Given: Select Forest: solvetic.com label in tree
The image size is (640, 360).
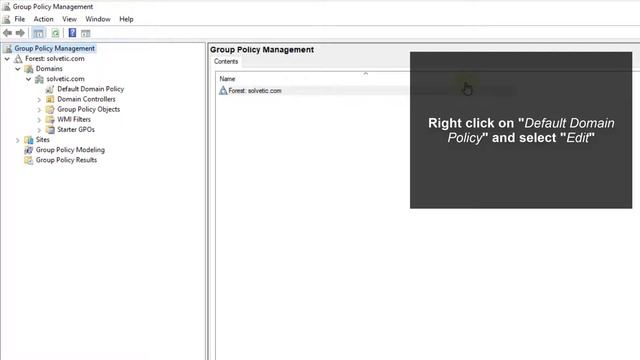Looking at the screenshot, I should [x=55, y=59].
